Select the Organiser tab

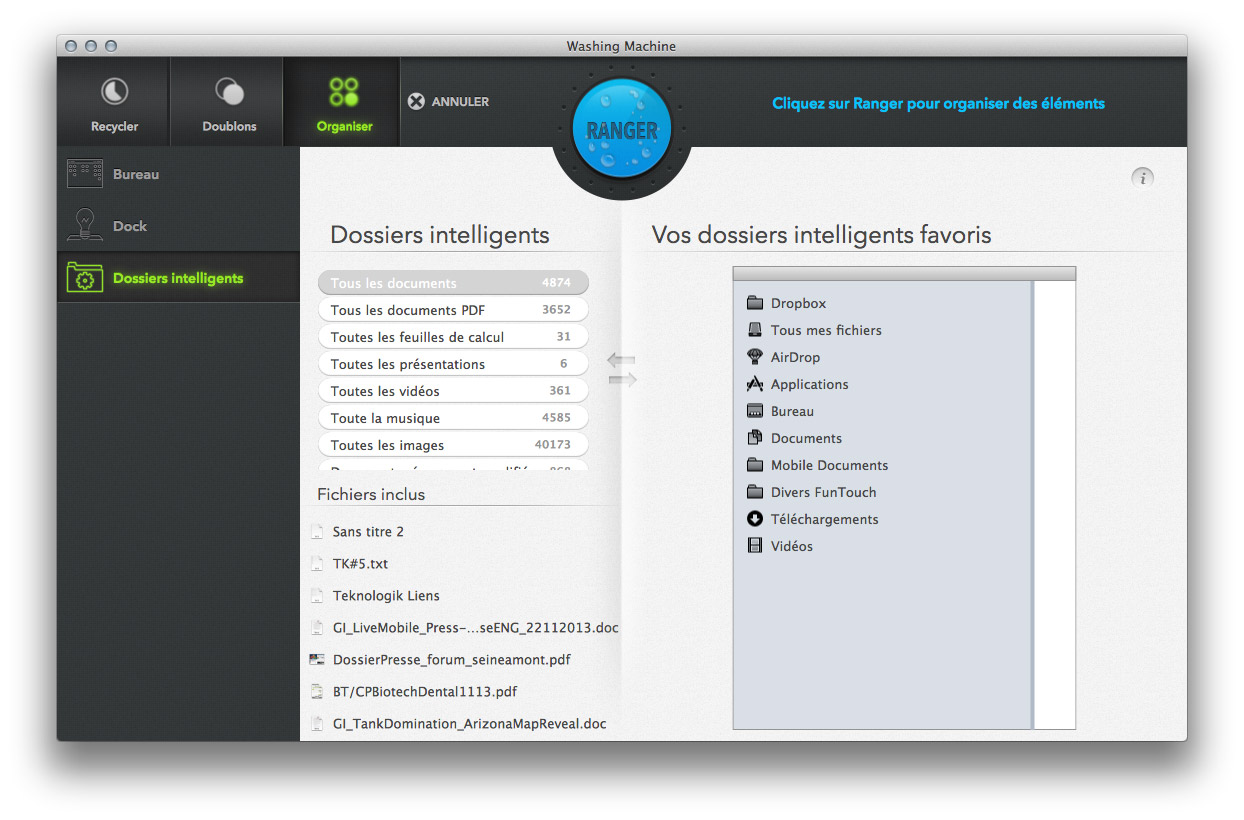click(343, 102)
